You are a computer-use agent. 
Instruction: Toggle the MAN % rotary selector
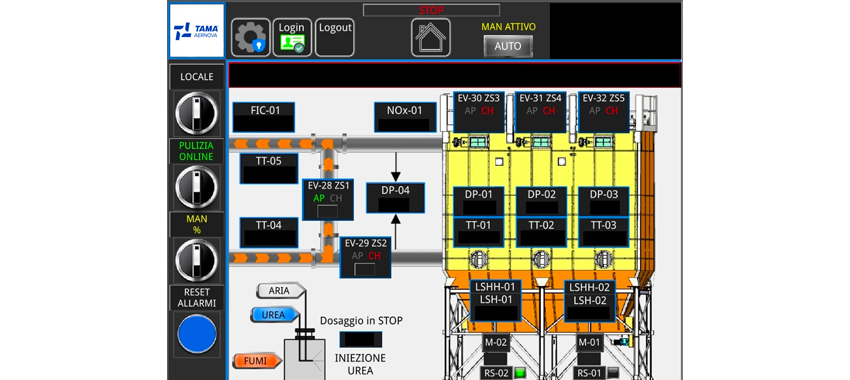pyautogui.click(x=196, y=261)
